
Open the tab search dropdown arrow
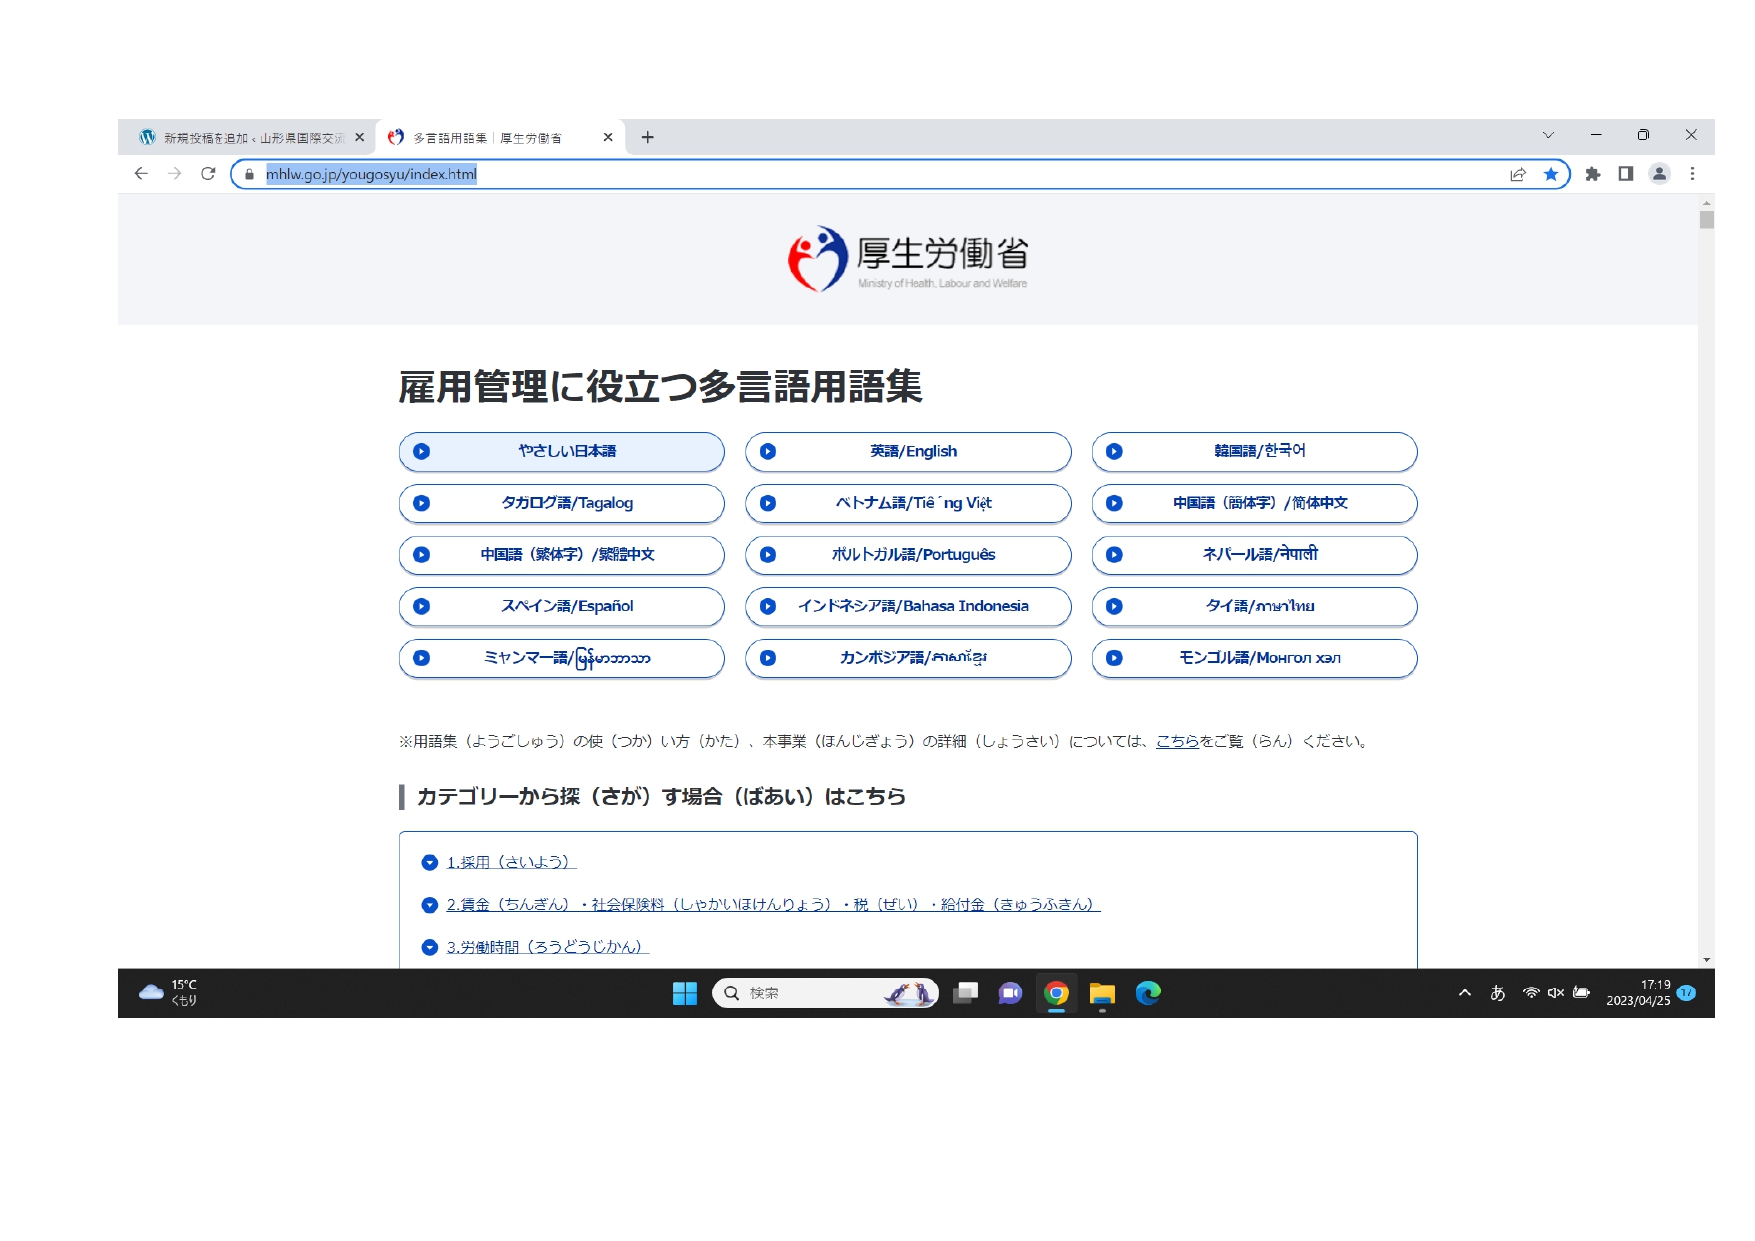coord(1548,135)
